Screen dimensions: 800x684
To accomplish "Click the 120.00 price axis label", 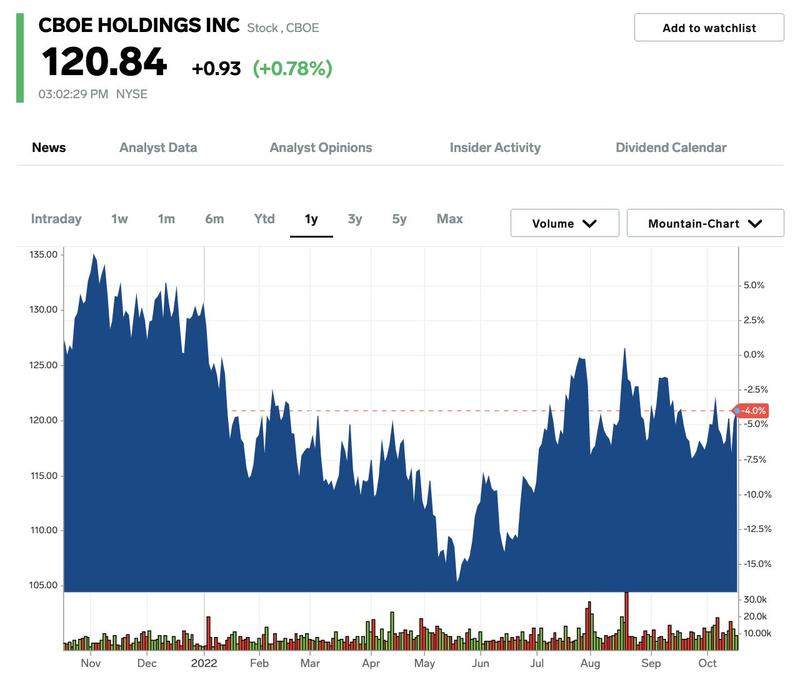I will point(43,420).
